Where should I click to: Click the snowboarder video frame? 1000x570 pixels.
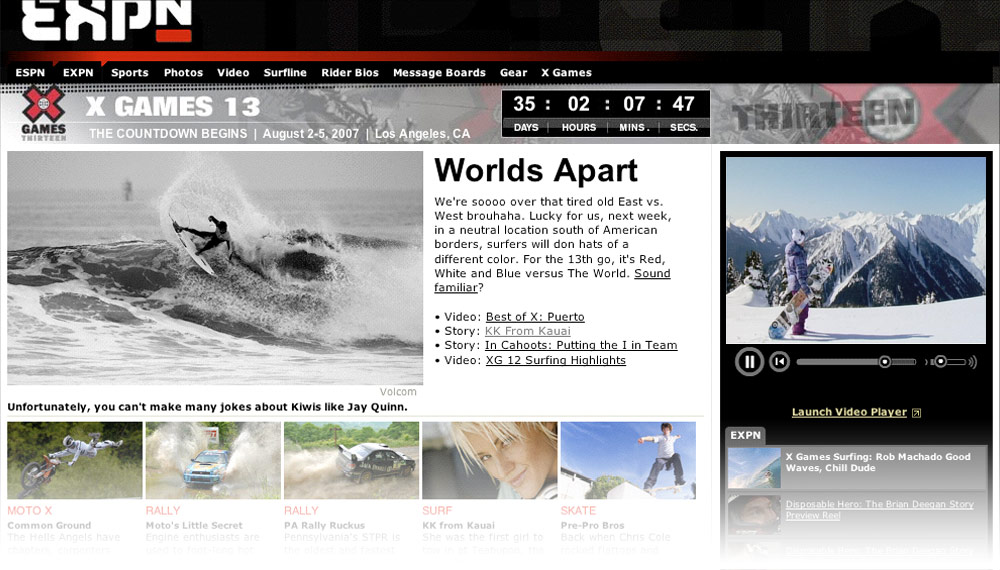(855, 251)
